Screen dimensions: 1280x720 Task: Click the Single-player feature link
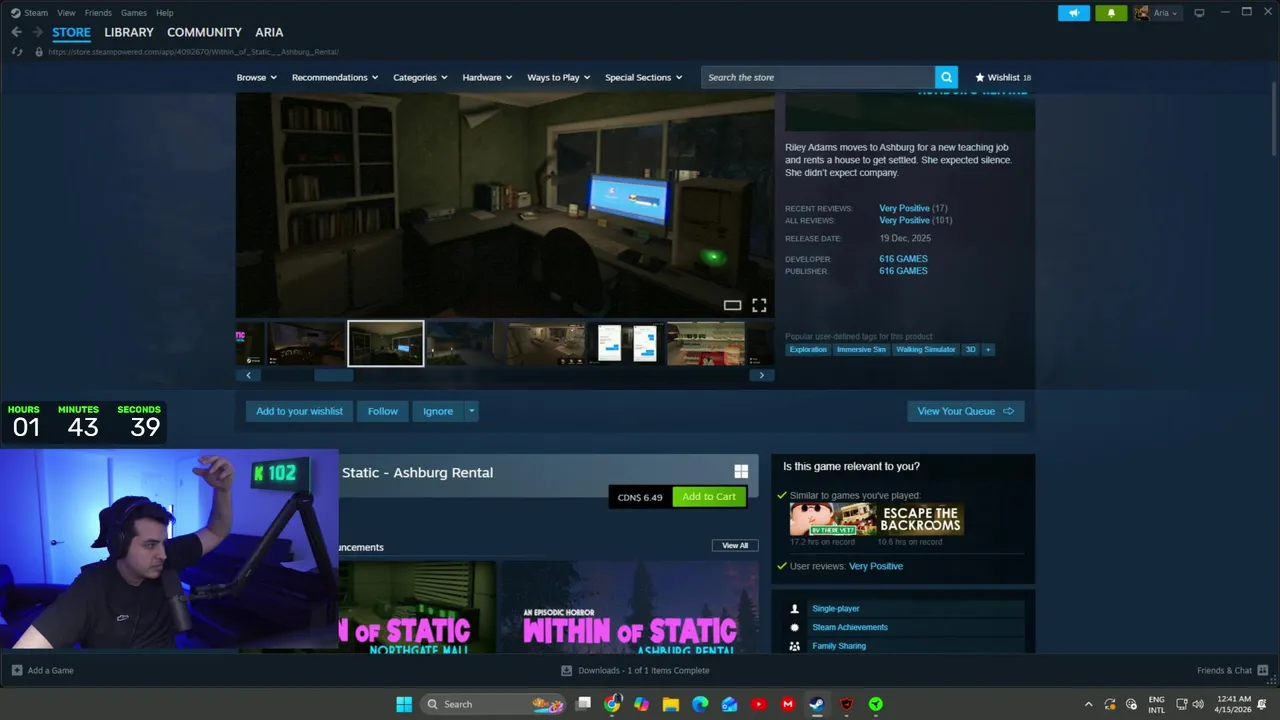835,608
